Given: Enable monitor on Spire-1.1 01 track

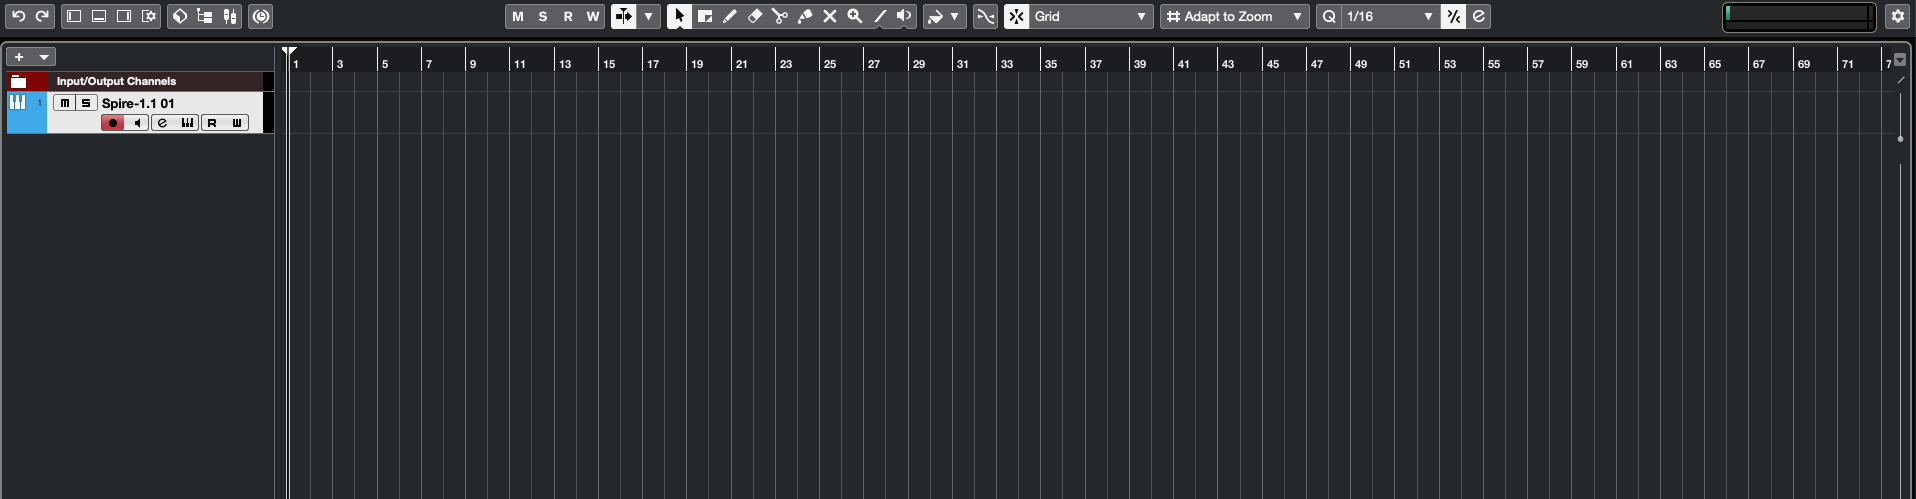Looking at the screenshot, I should [x=137, y=123].
